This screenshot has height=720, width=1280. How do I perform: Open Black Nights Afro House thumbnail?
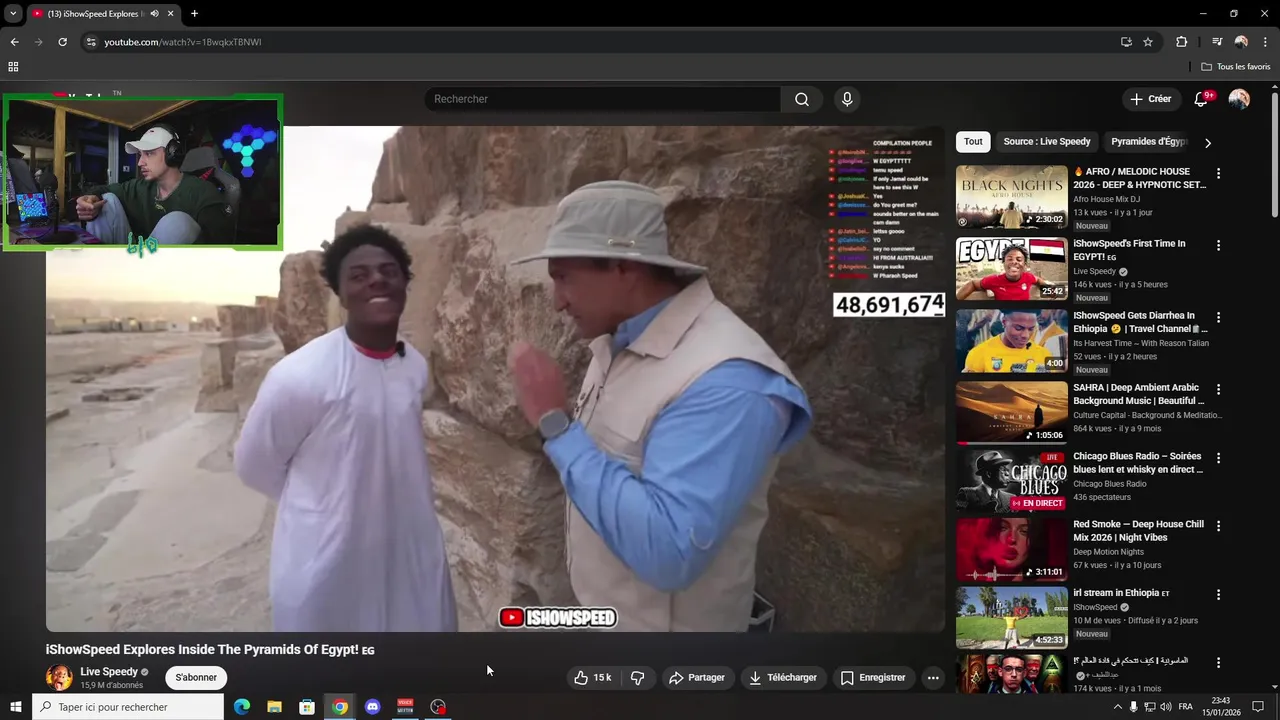tap(1011, 198)
